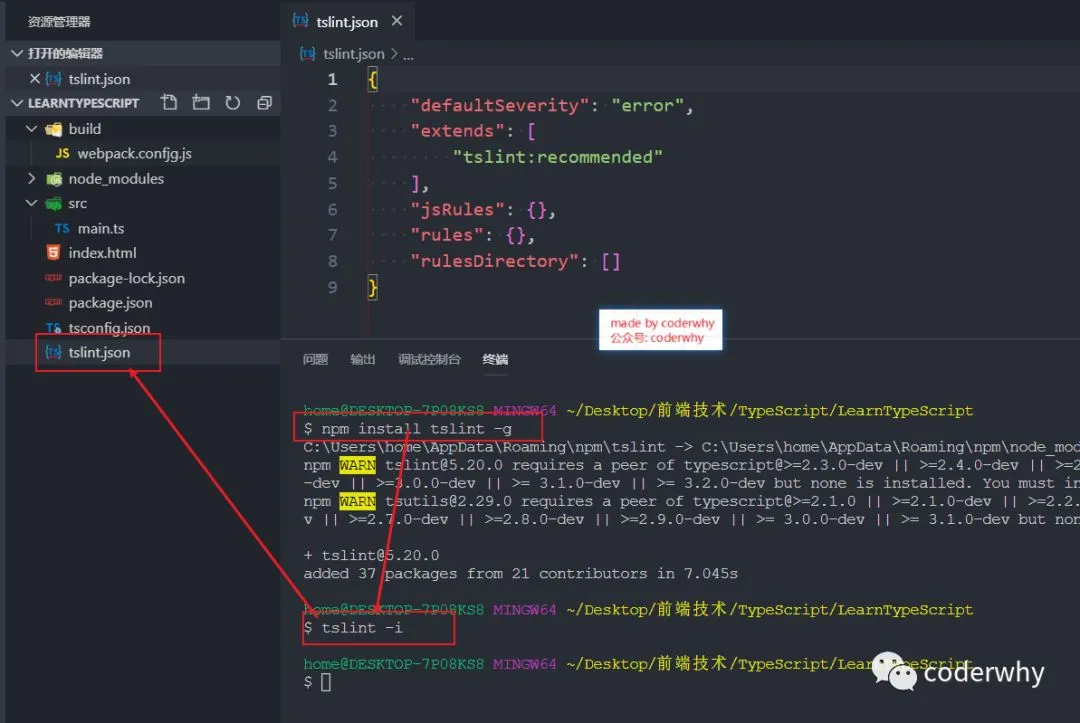The height and width of the screenshot is (723, 1080).
Task: Open index.html file
Action: click(102, 253)
